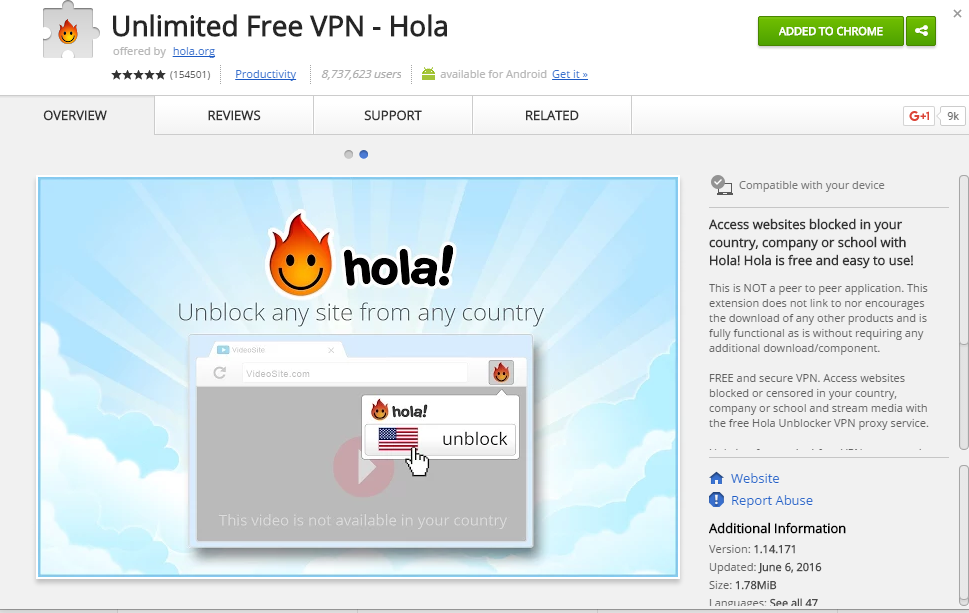Click the compatible device checkmark icon
The width and height of the screenshot is (969, 613).
[x=721, y=185]
